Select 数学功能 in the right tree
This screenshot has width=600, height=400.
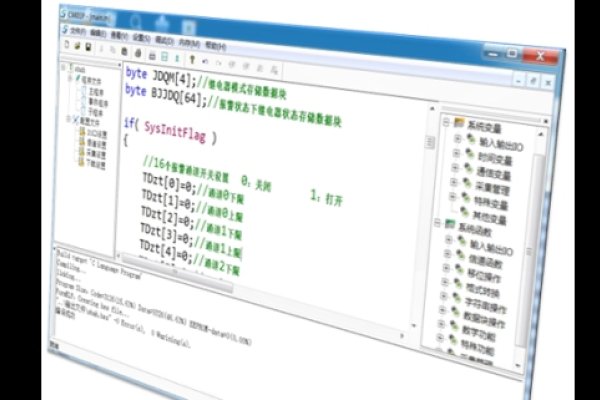pos(478,333)
